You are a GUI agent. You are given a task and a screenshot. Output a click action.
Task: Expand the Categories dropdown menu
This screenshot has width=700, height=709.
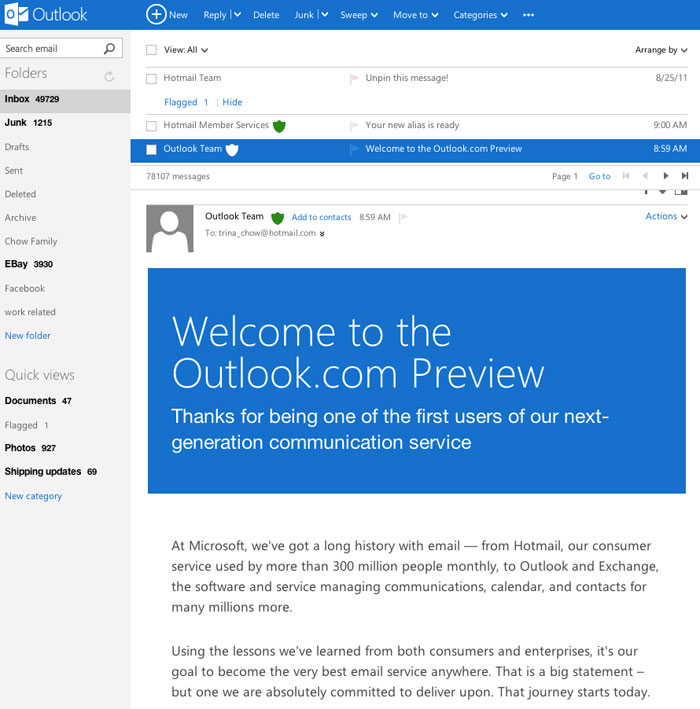480,15
